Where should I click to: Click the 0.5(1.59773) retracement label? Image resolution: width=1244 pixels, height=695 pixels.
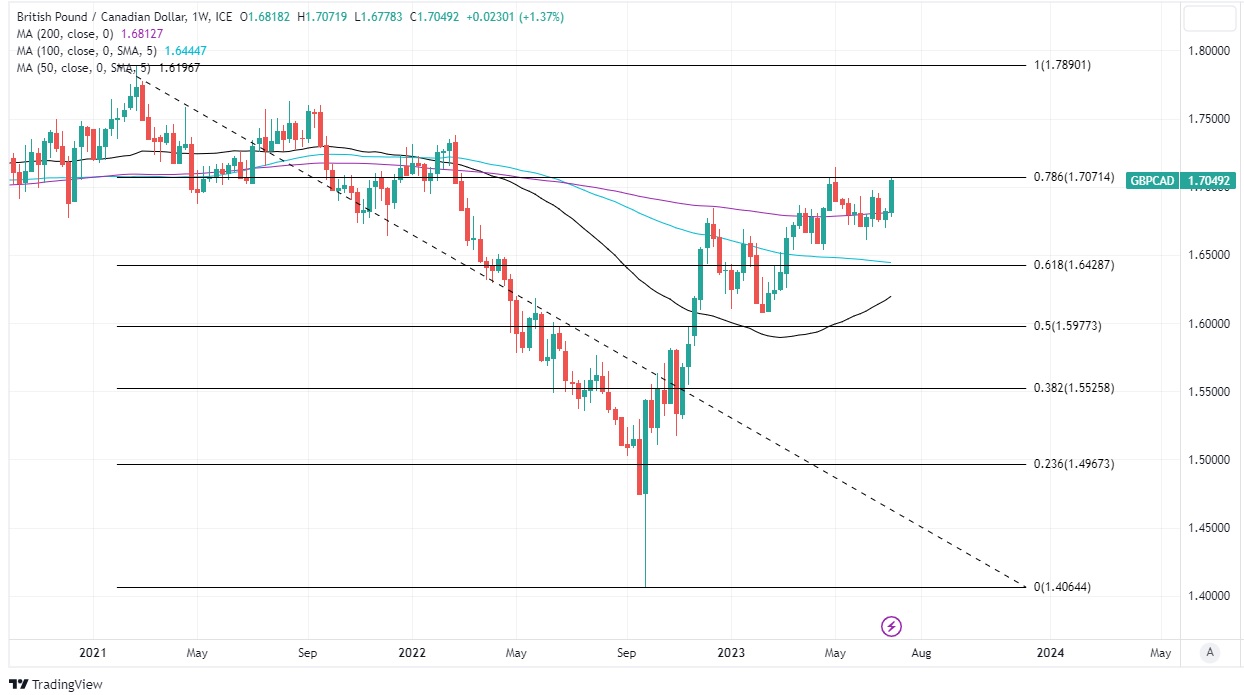(x=1067, y=326)
